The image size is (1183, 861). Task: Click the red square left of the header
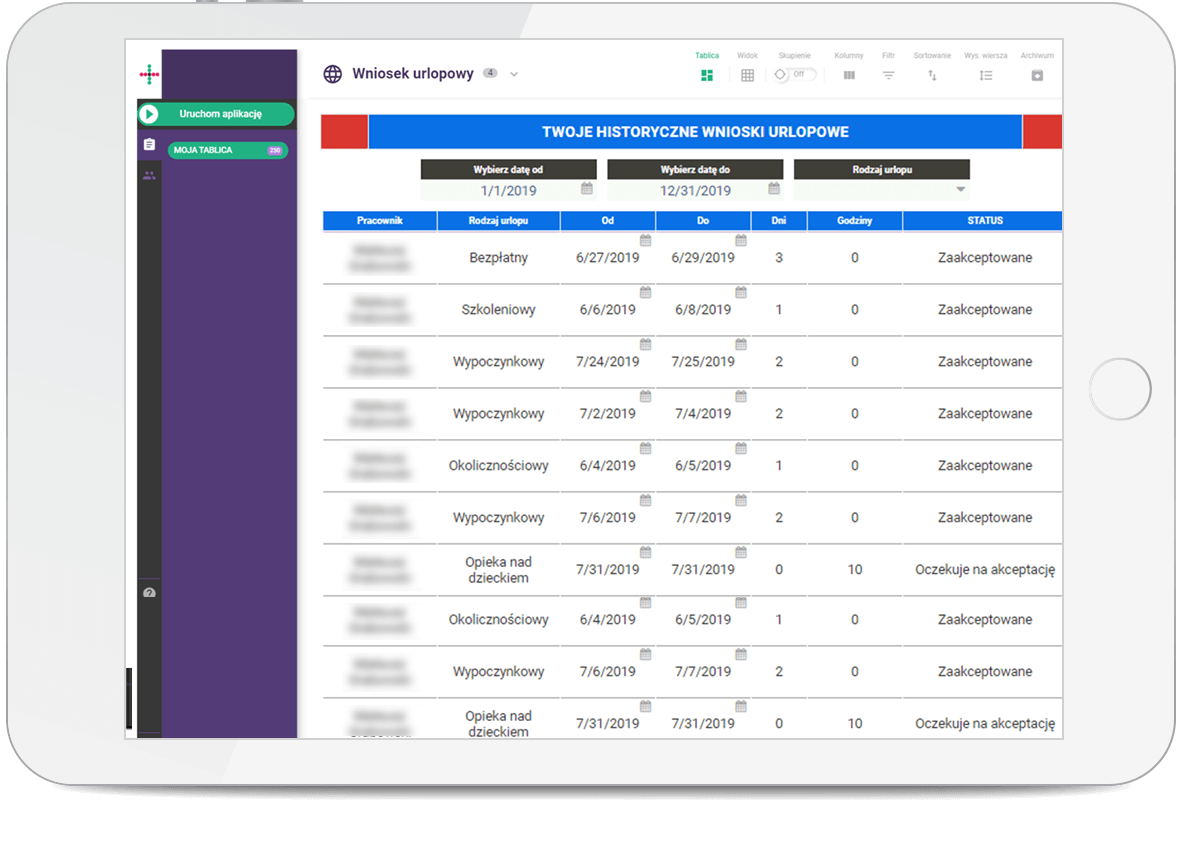pyautogui.click(x=344, y=132)
